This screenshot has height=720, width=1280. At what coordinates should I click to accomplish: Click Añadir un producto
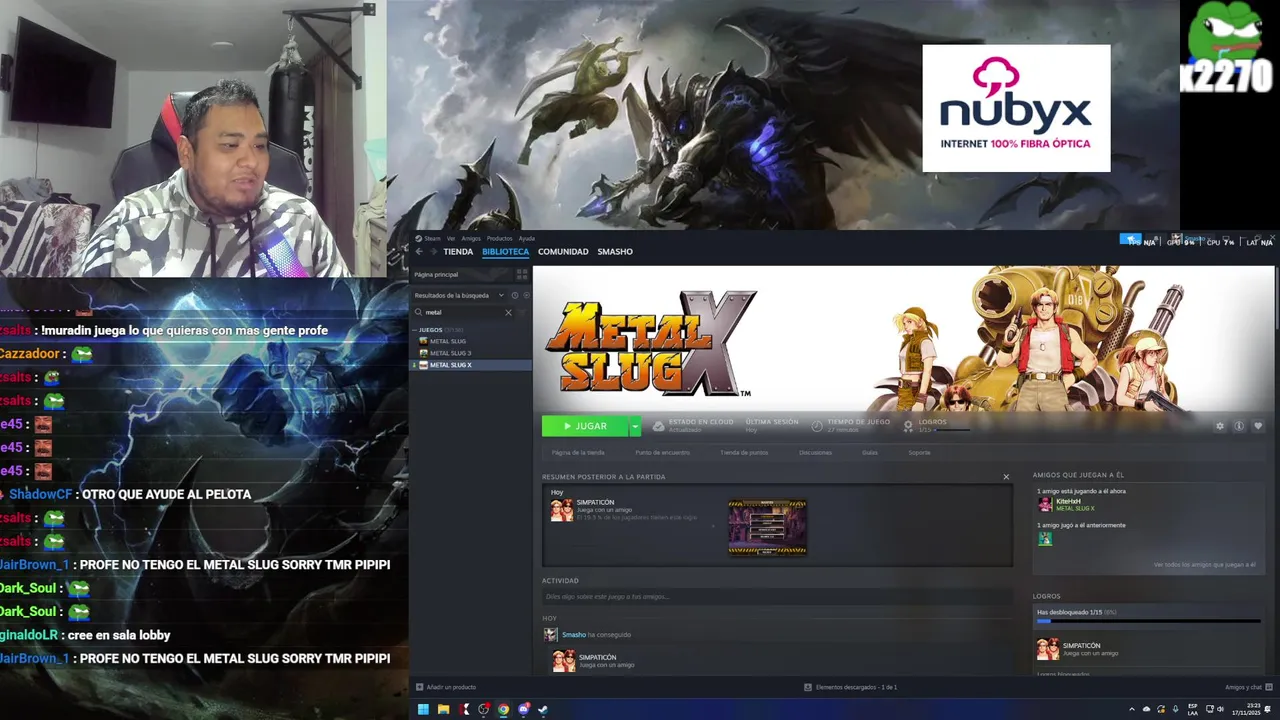[445, 687]
